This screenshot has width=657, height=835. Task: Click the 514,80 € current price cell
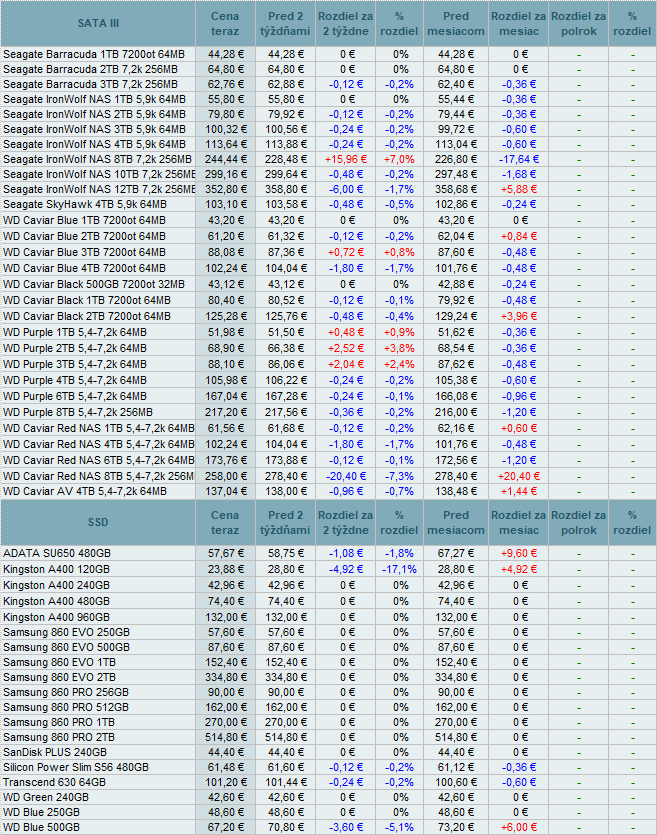pos(226,738)
